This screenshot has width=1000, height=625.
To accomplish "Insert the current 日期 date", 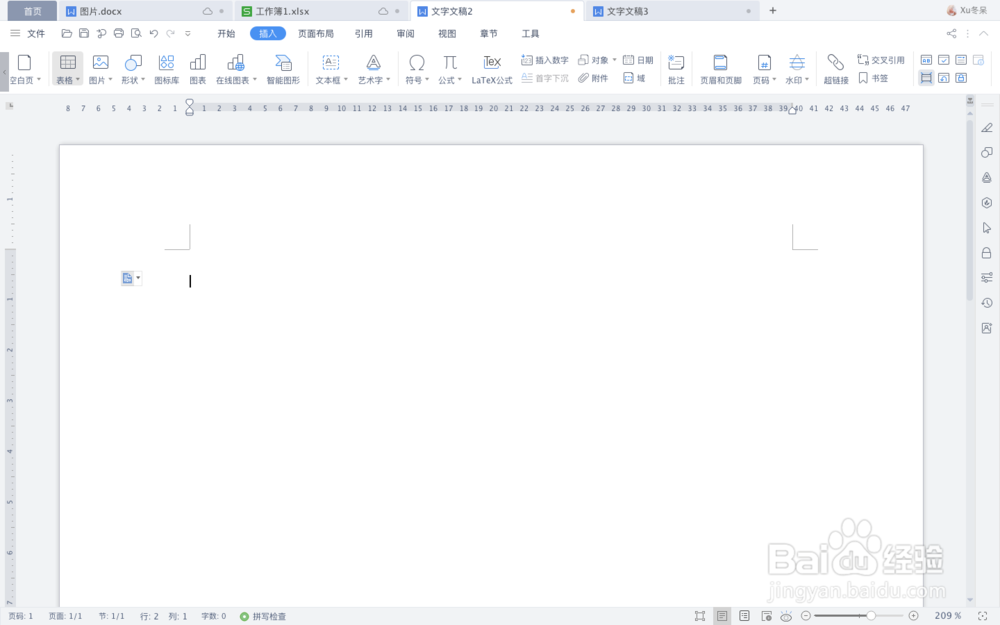I will click(x=637, y=59).
